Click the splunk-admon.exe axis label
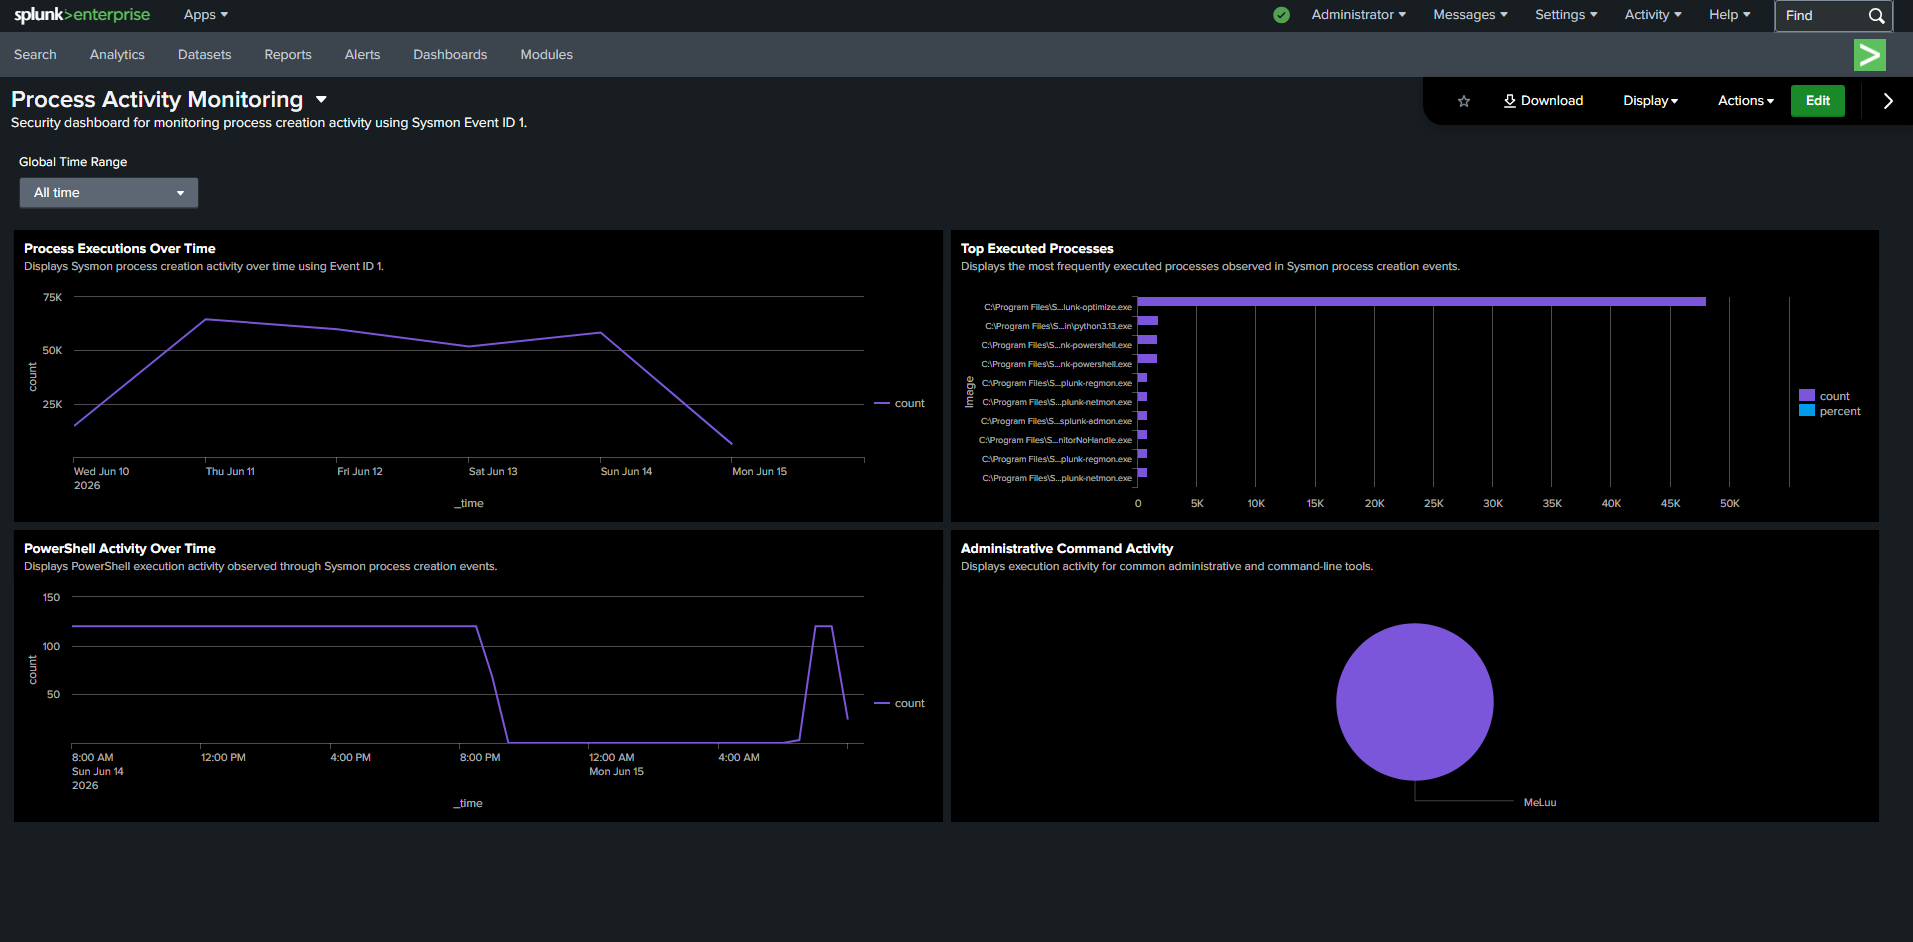Screen dimensions: 1913x942 click(1056, 421)
